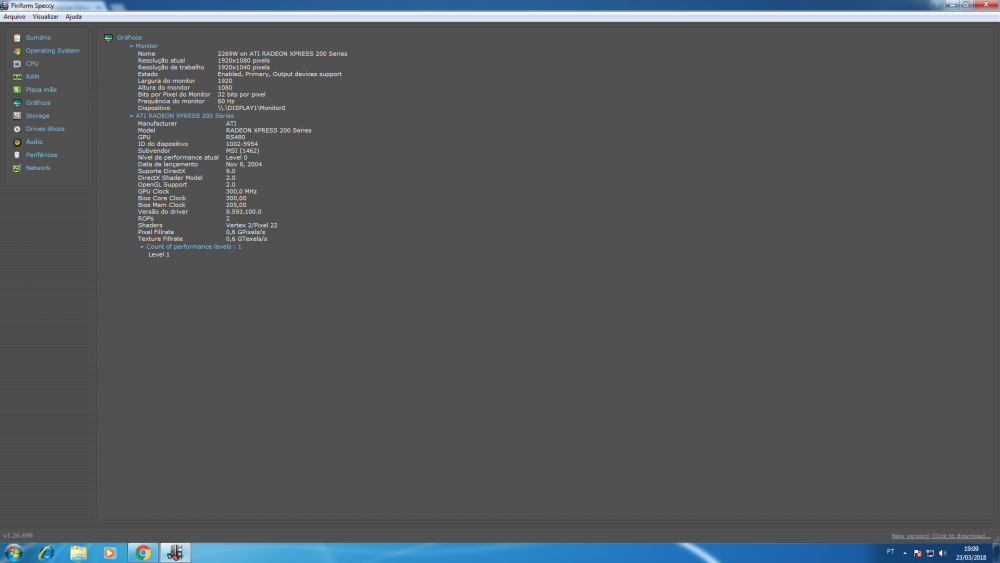The image size is (1000, 563).
Task: Collapse the ATI RADEON XPRESS 200 Series section
Action: click(131, 116)
